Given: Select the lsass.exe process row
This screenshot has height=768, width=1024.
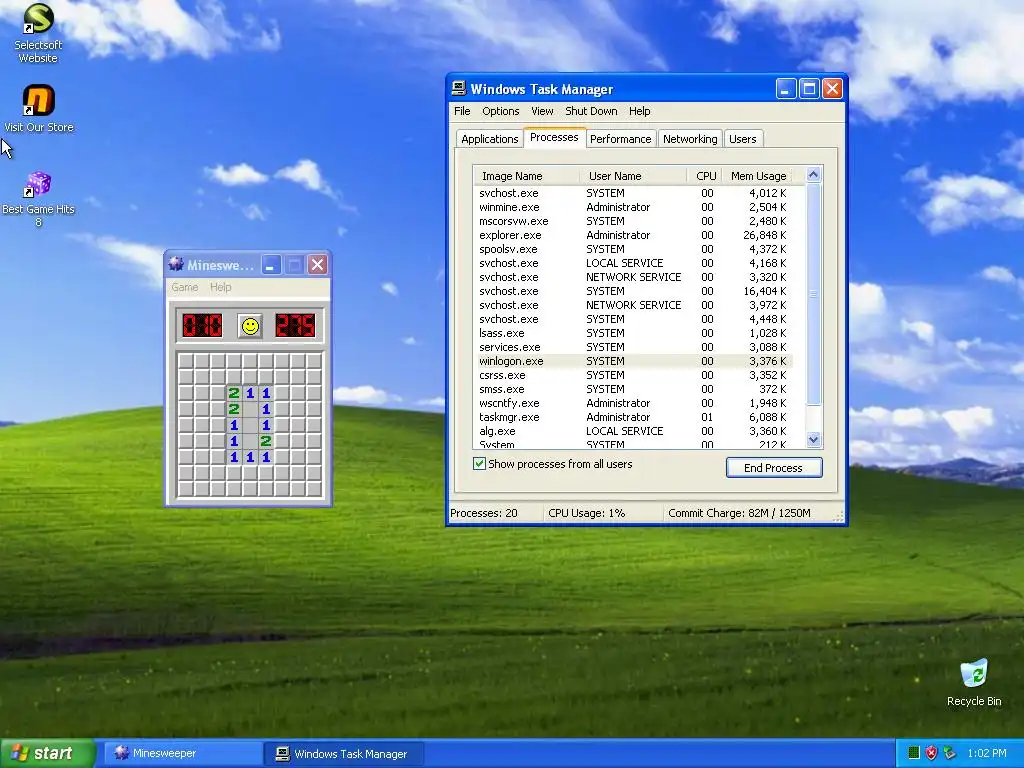Looking at the screenshot, I should 633,333.
